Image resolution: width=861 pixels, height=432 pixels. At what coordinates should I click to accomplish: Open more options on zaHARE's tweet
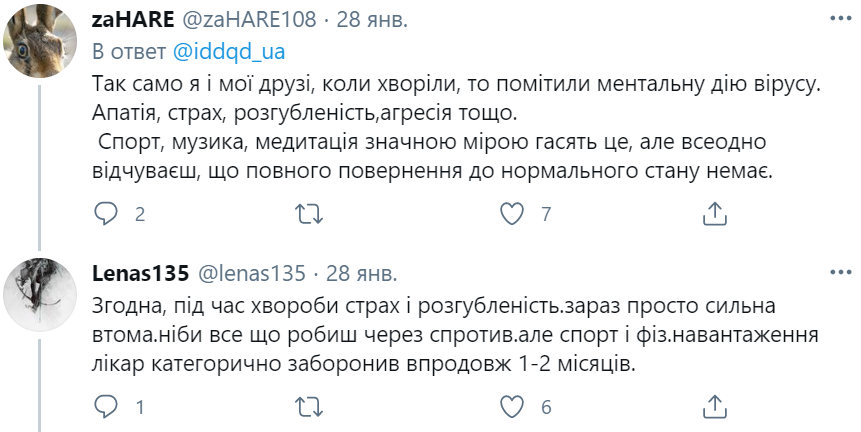tap(838, 19)
